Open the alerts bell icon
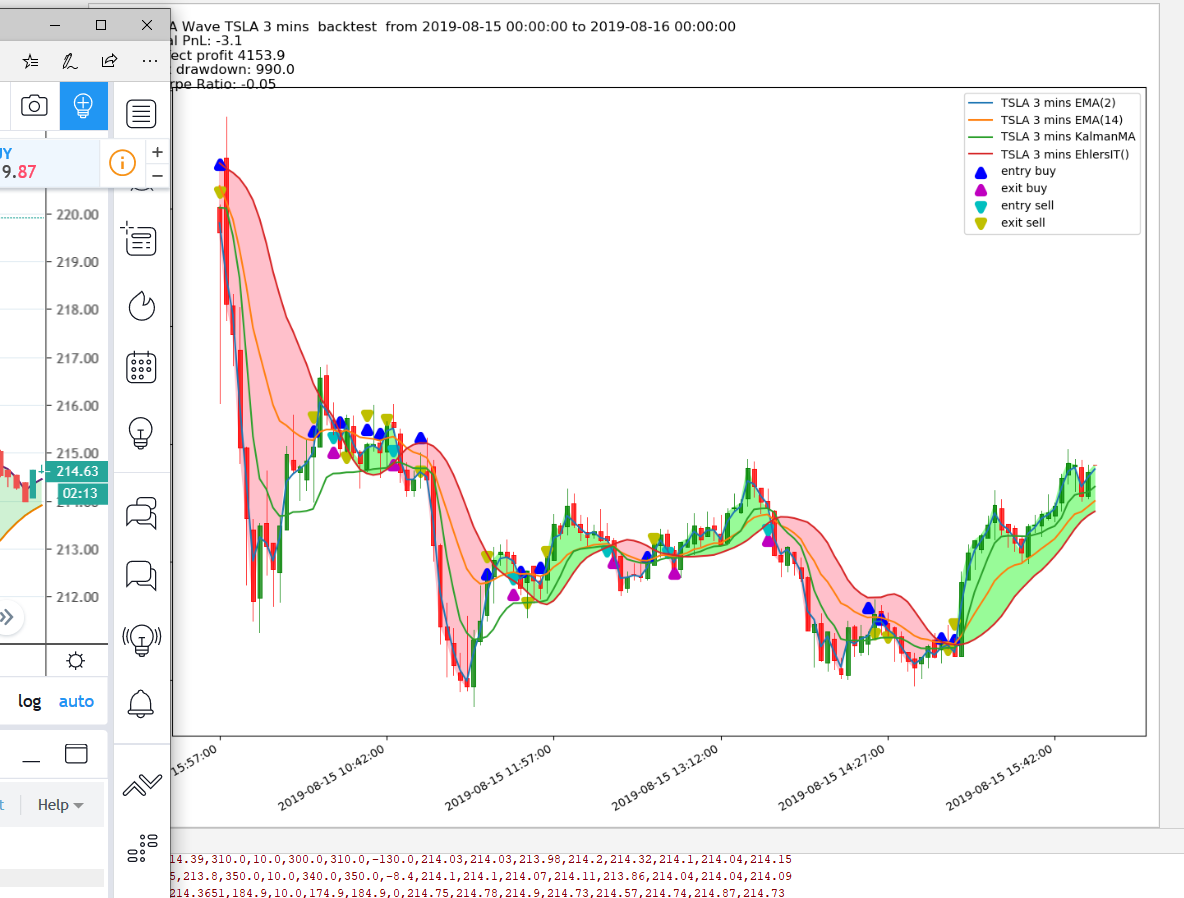This screenshot has width=1184, height=898. [x=140, y=704]
